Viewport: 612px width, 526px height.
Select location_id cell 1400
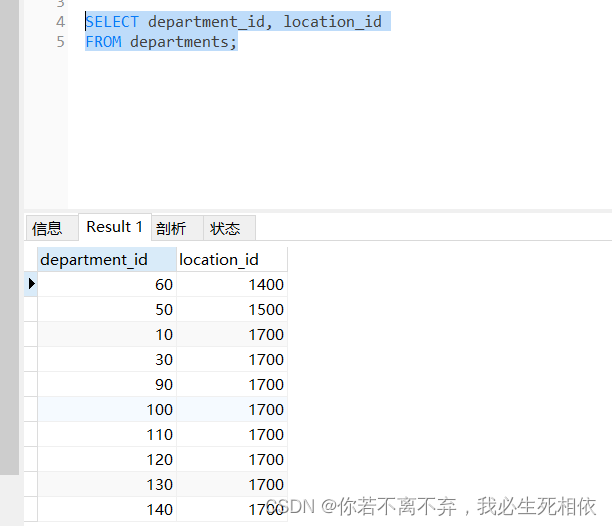(x=232, y=284)
